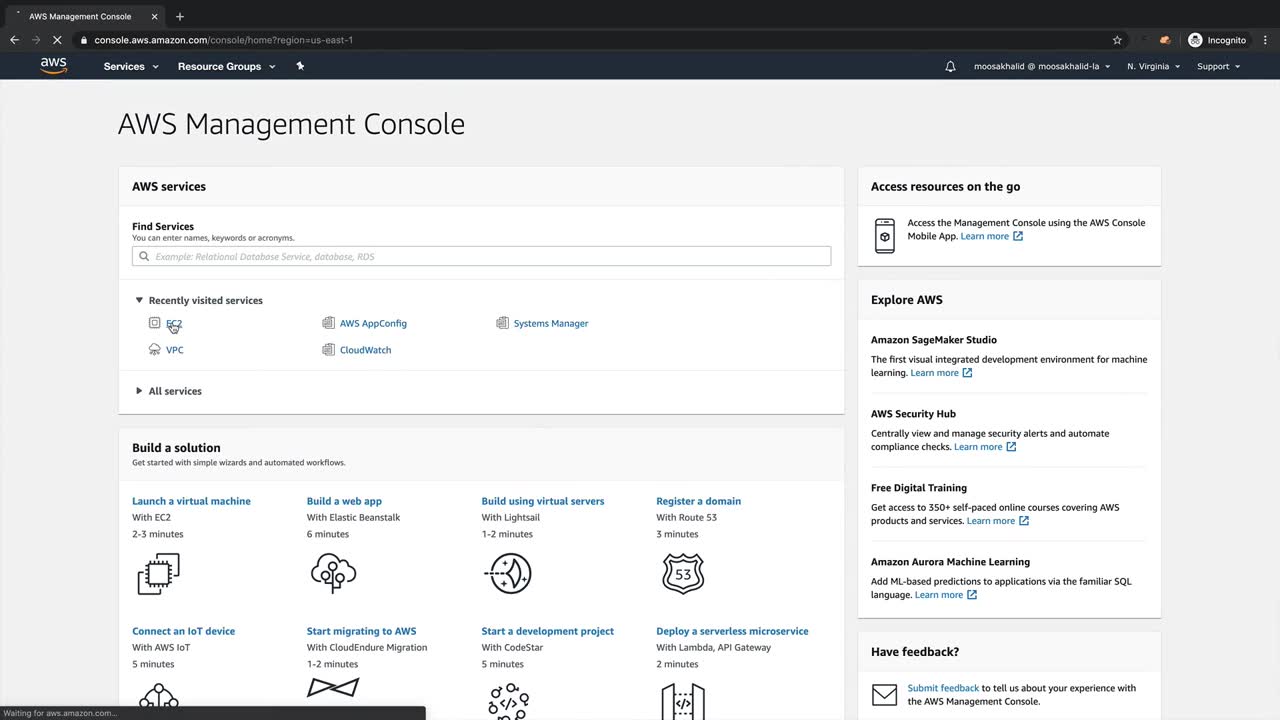The width and height of the screenshot is (1280, 720).
Task: Click the CloudWatch service icon
Action: pyautogui.click(x=328, y=350)
